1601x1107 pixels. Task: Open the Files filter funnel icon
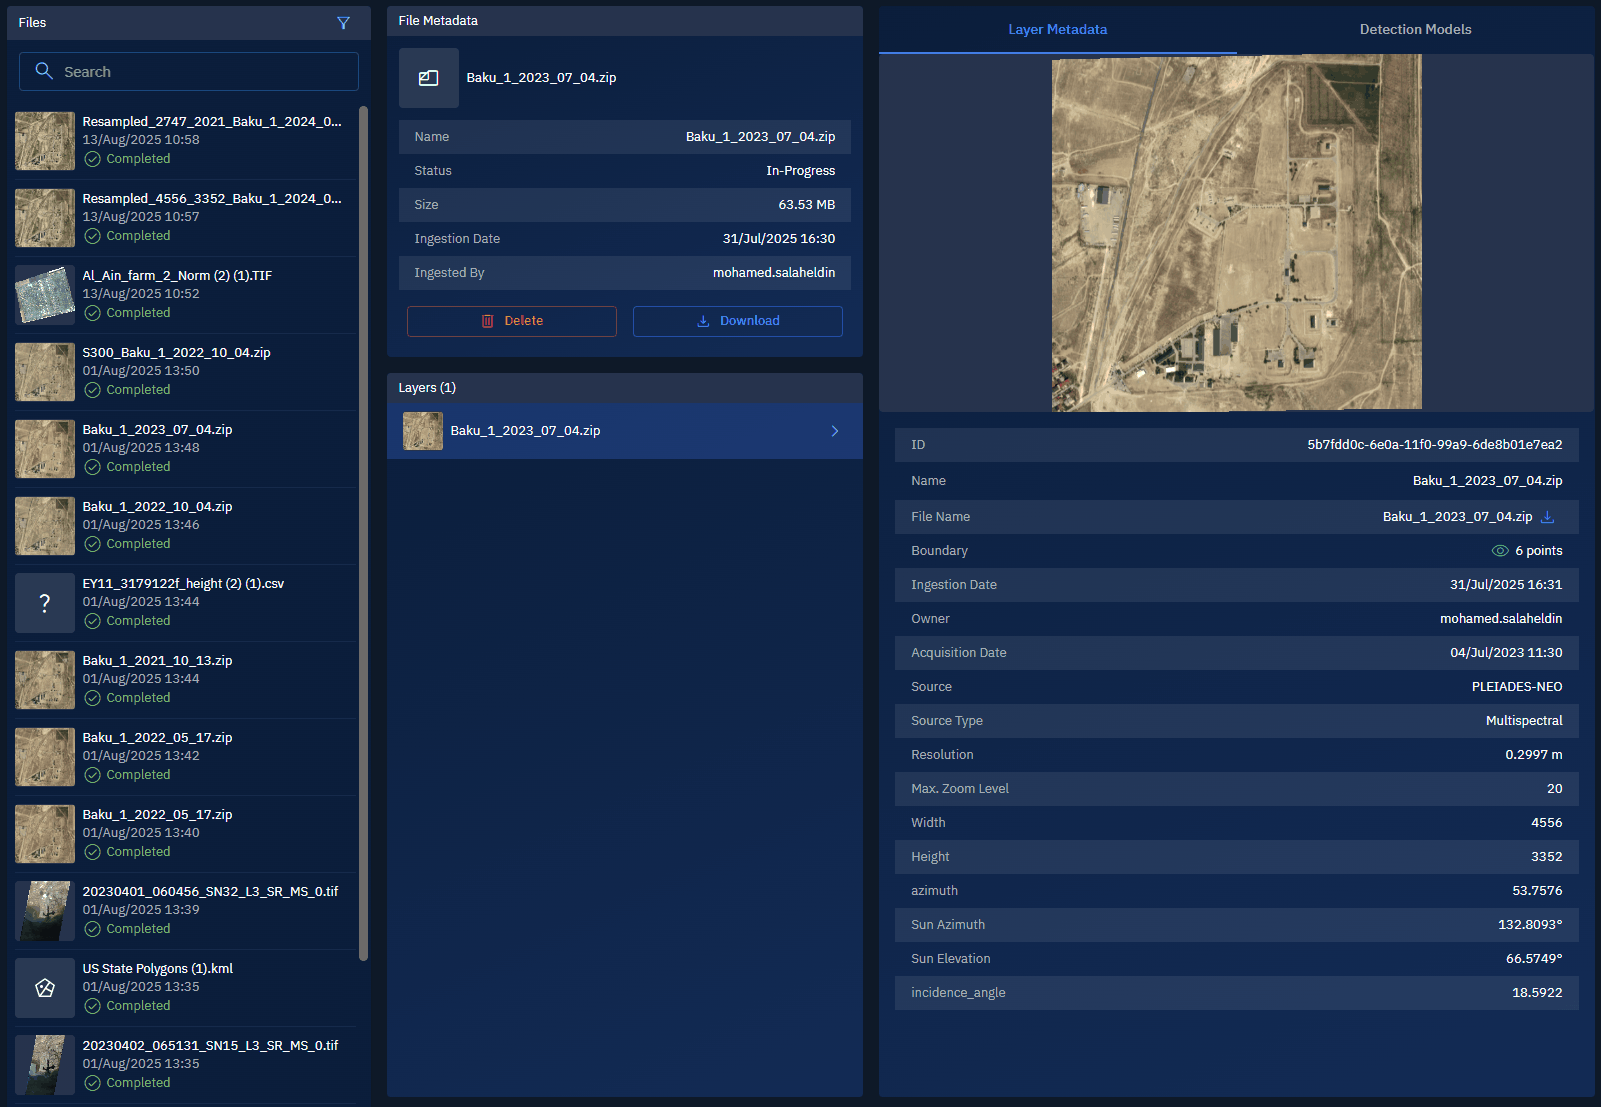(x=343, y=23)
